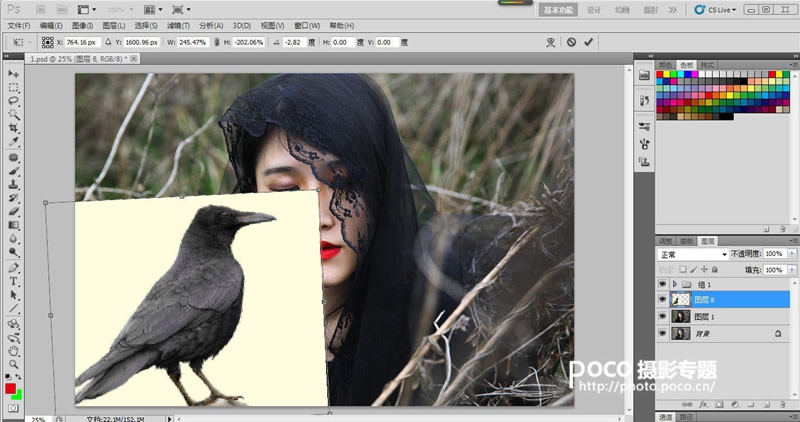Select the Horizontal Type tool

tap(13, 281)
